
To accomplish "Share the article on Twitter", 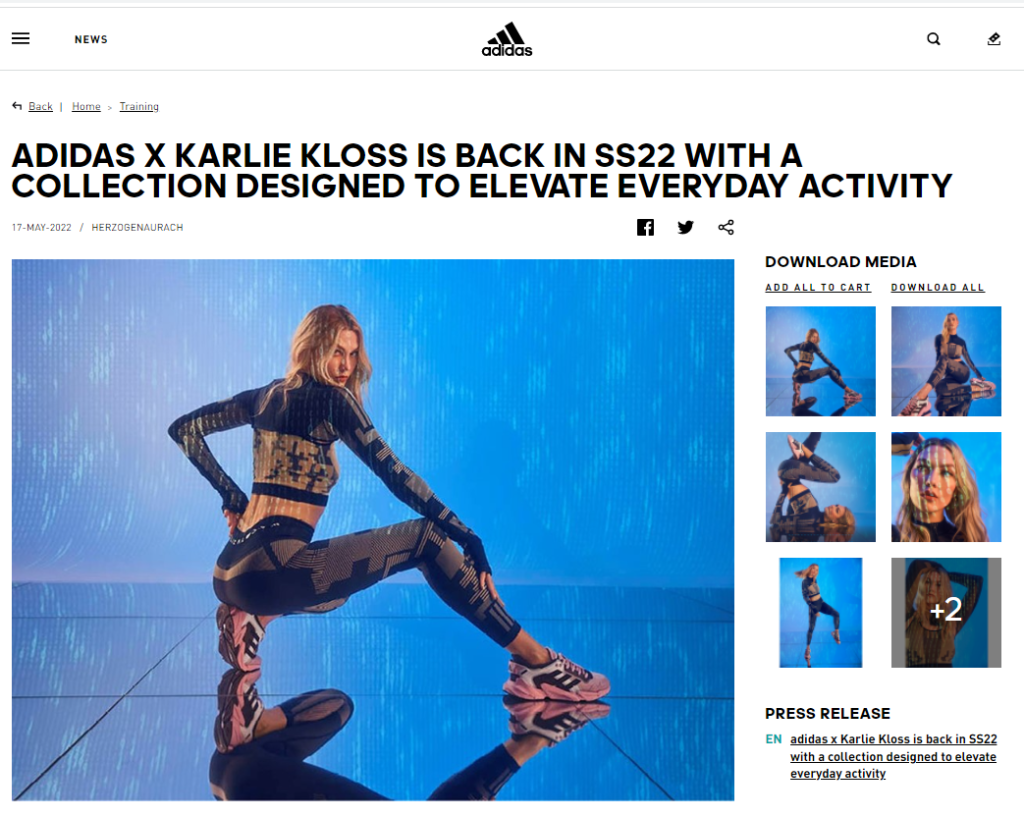I will (686, 227).
